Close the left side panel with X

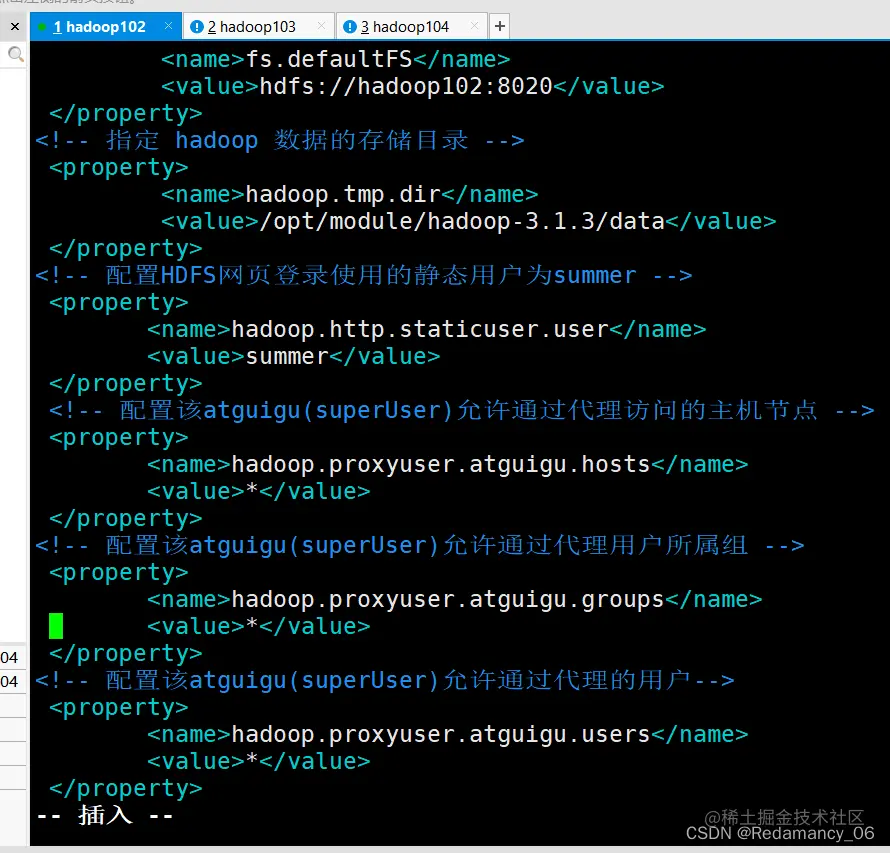point(15,27)
